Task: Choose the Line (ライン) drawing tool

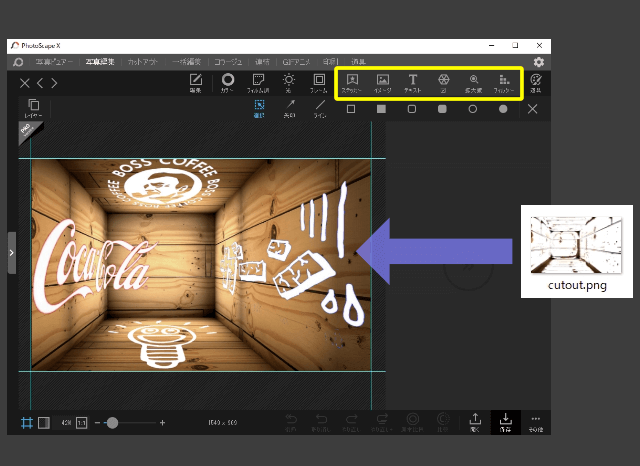Action: pos(320,109)
